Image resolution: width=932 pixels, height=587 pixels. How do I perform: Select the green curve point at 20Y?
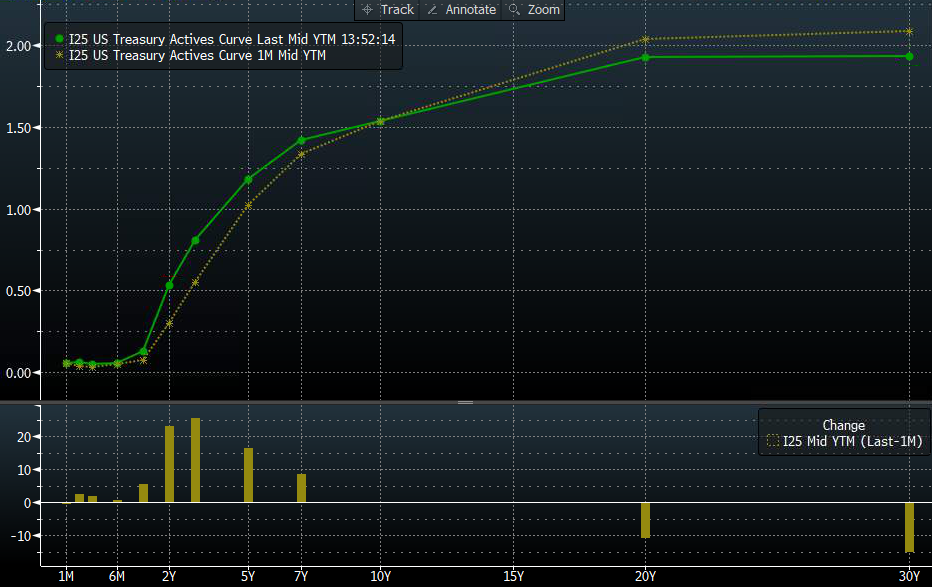[645, 57]
